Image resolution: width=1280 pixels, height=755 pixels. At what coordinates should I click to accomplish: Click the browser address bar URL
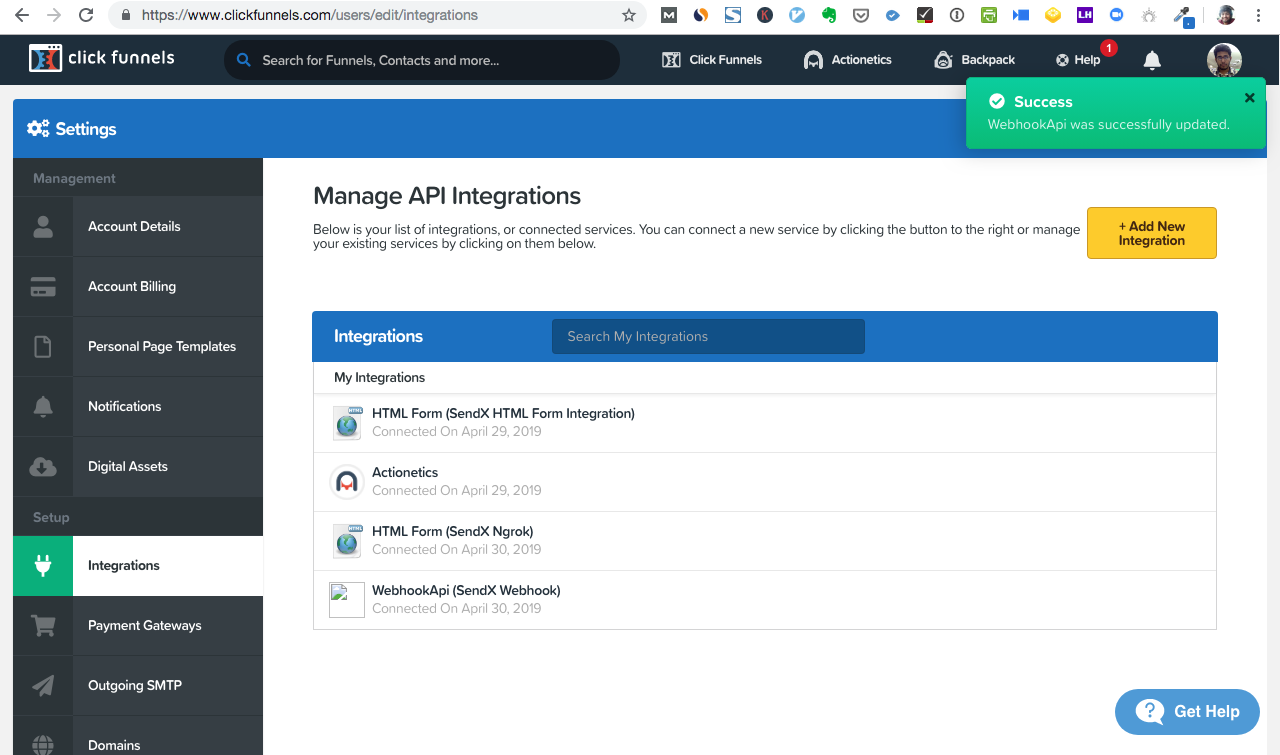click(x=310, y=15)
